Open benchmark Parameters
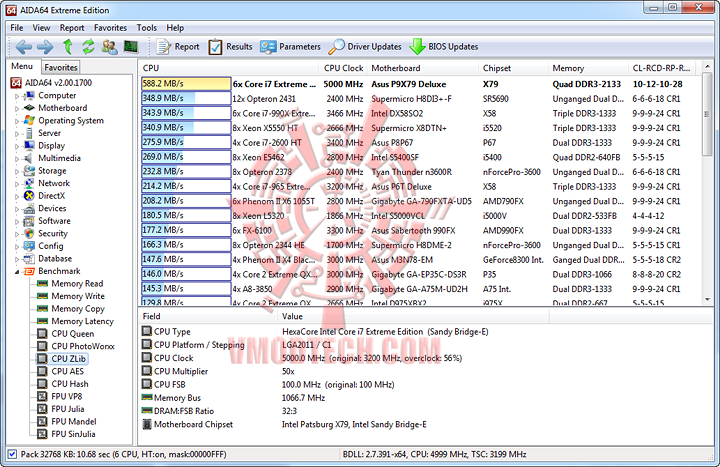 pos(290,47)
